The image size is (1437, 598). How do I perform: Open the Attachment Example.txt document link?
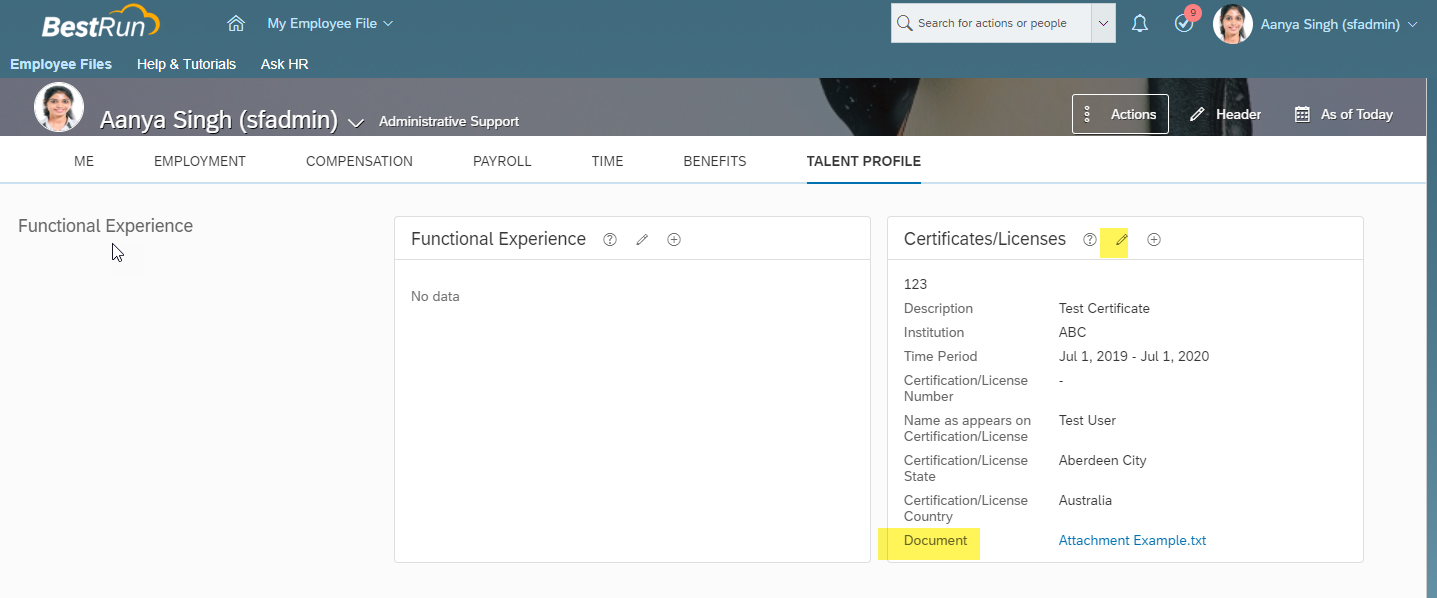(1132, 540)
